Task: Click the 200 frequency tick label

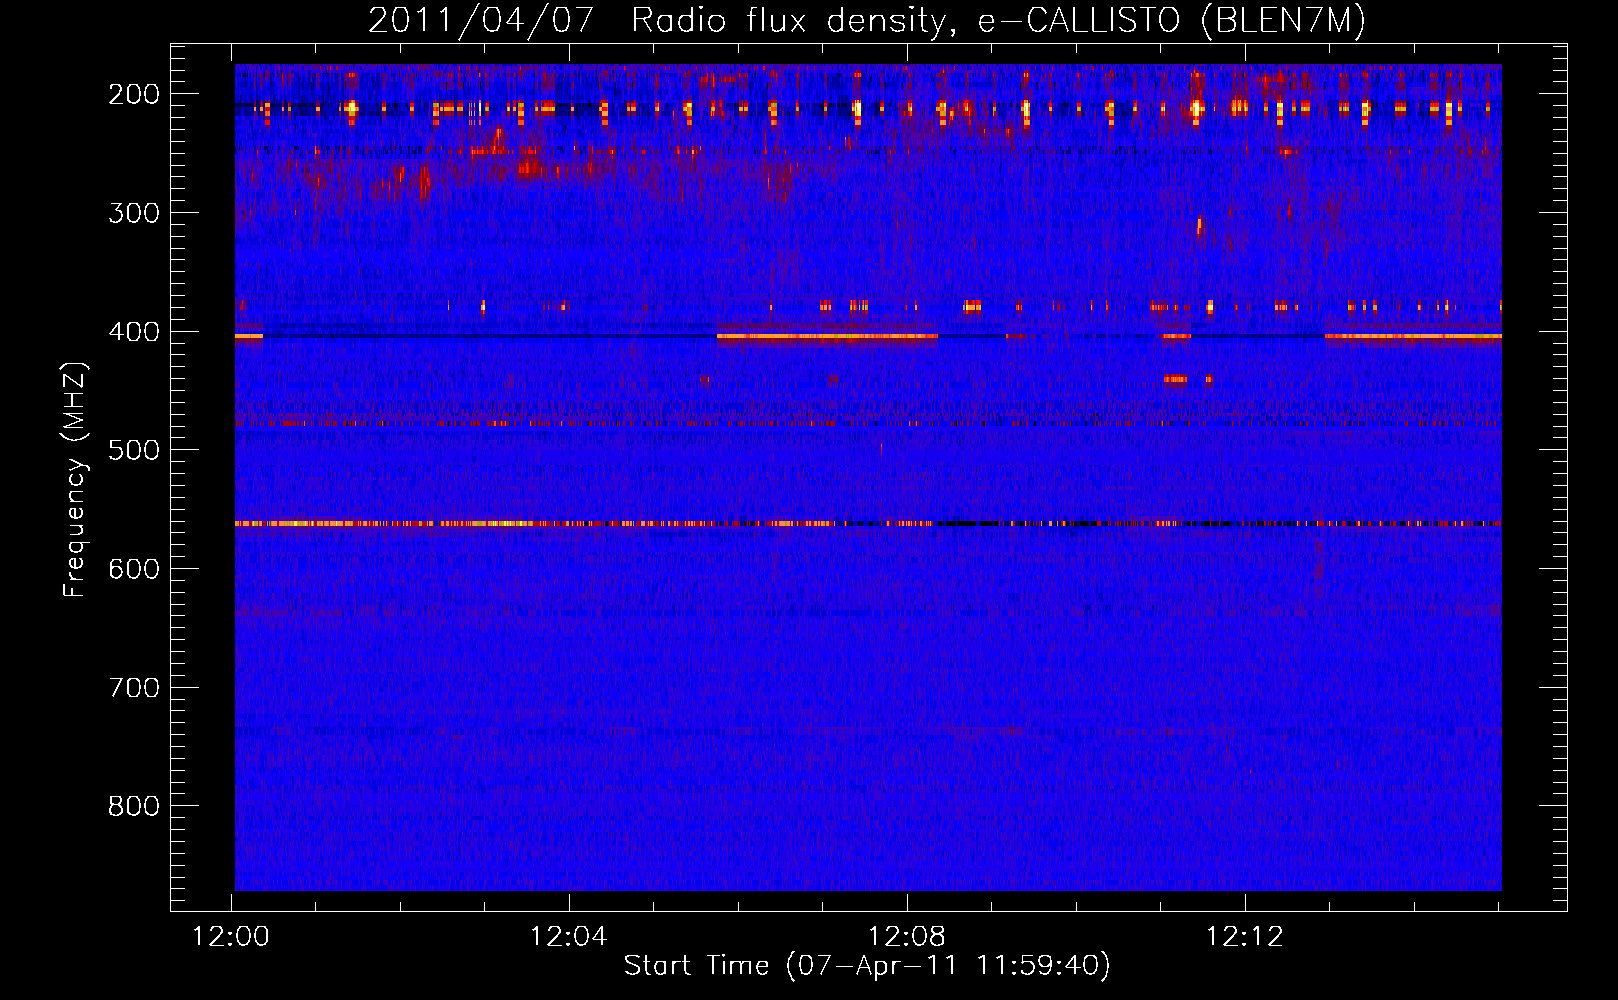Action: pos(134,94)
